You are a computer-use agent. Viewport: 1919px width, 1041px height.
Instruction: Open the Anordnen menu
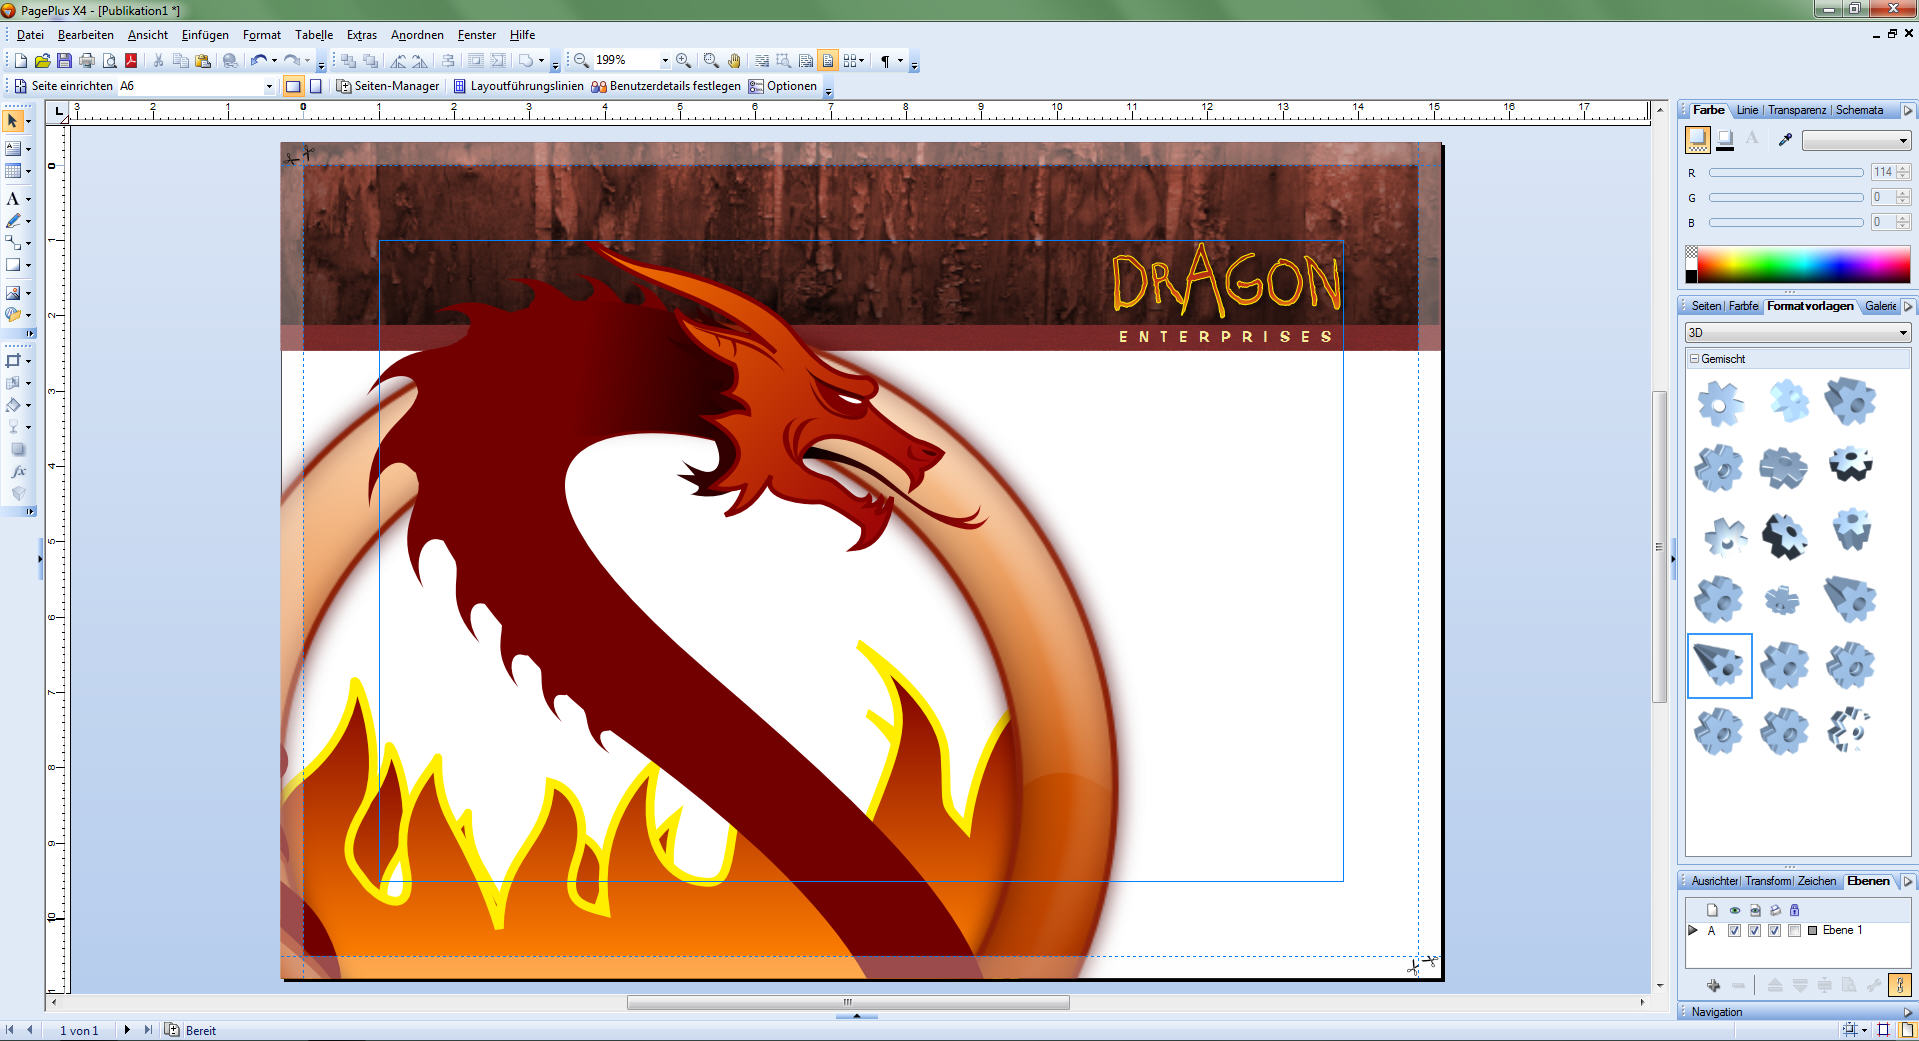417,35
